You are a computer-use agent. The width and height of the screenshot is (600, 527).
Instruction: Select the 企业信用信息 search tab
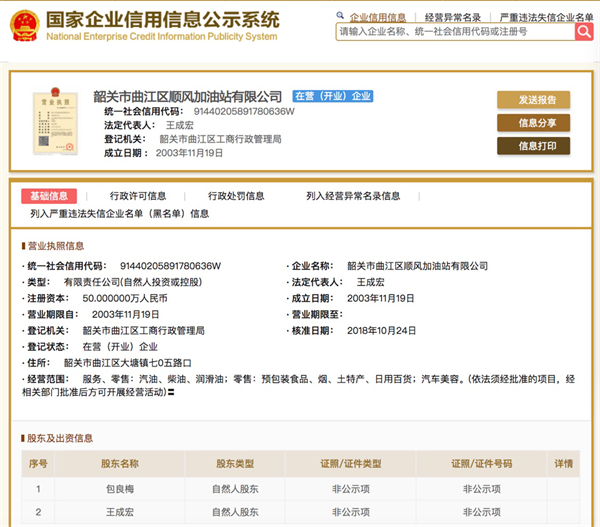(378, 17)
